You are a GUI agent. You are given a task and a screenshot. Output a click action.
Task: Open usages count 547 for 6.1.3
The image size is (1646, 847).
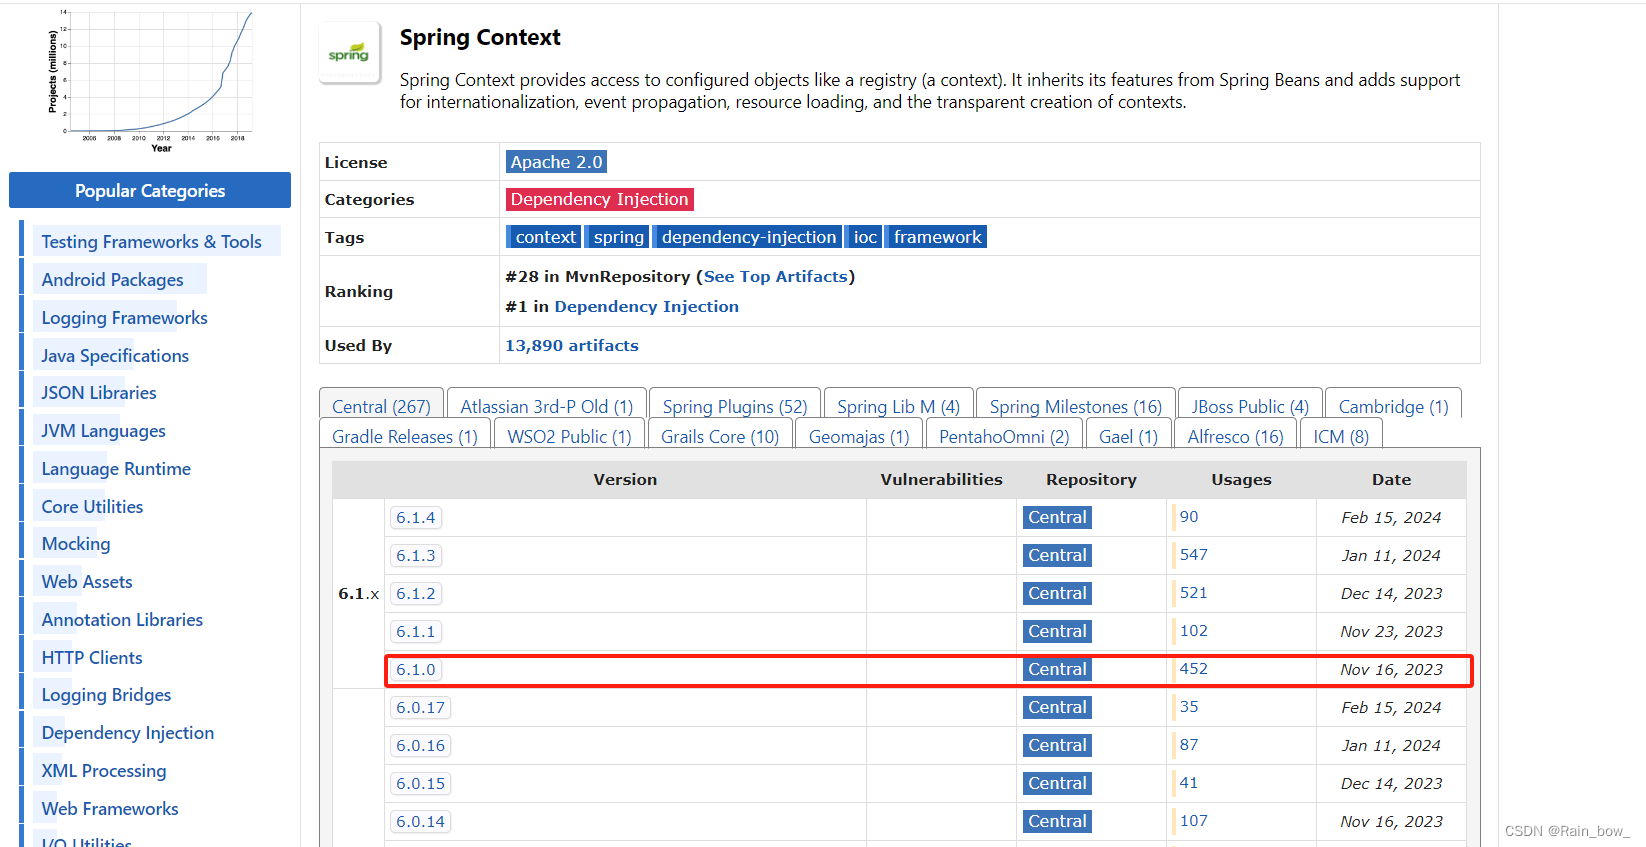(x=1193, y=555)
